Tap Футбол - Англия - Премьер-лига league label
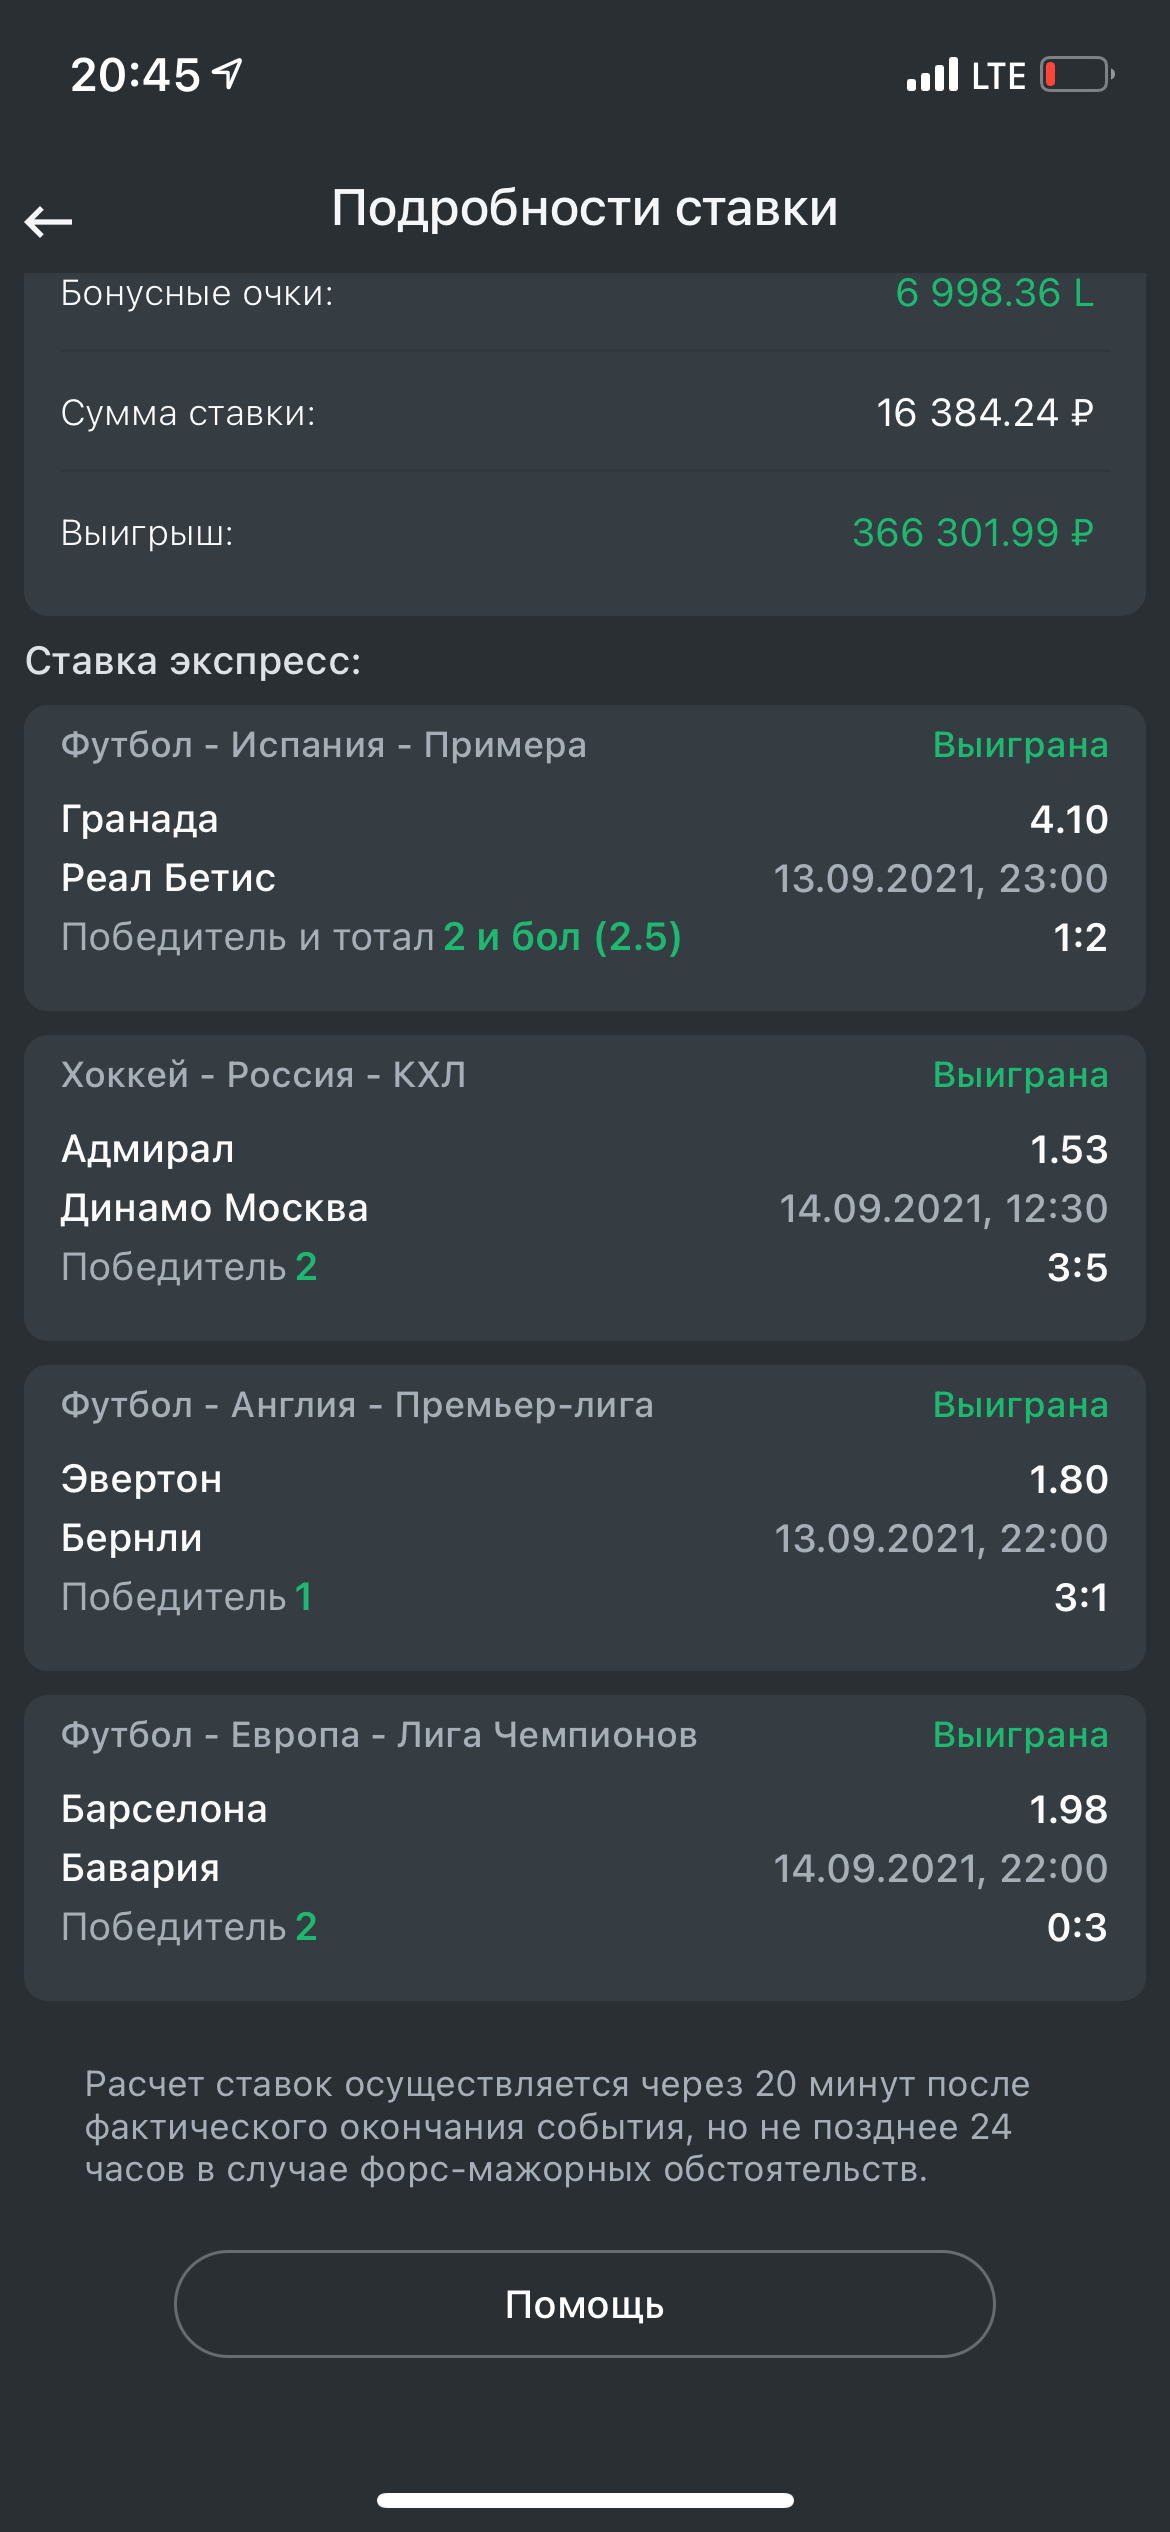The width and height of the screenshot is (1170, 2532). point(357,1405)
